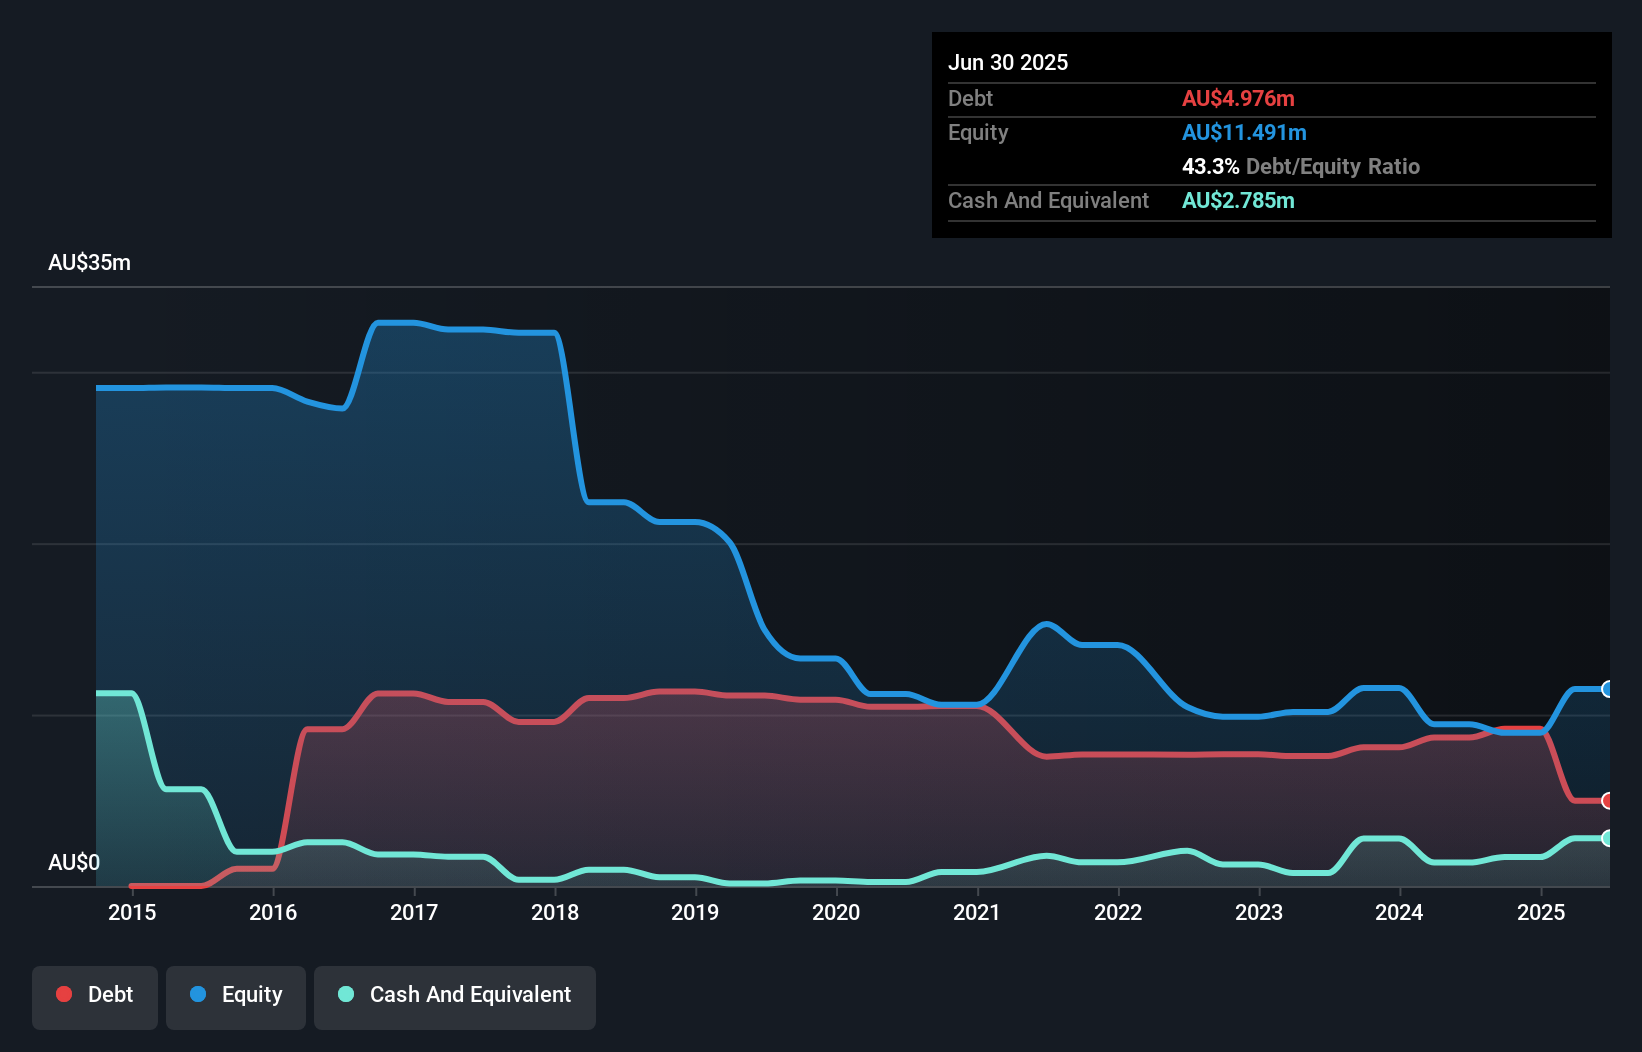Select the Cash end-point marker on chart

[1608, 838]
